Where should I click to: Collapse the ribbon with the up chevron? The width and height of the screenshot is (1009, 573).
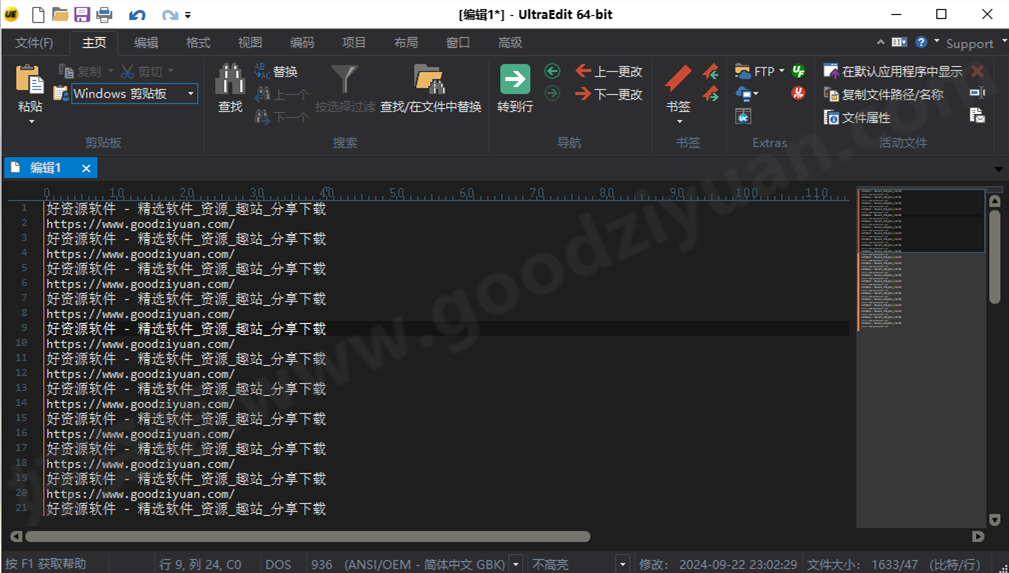[880, 42]
